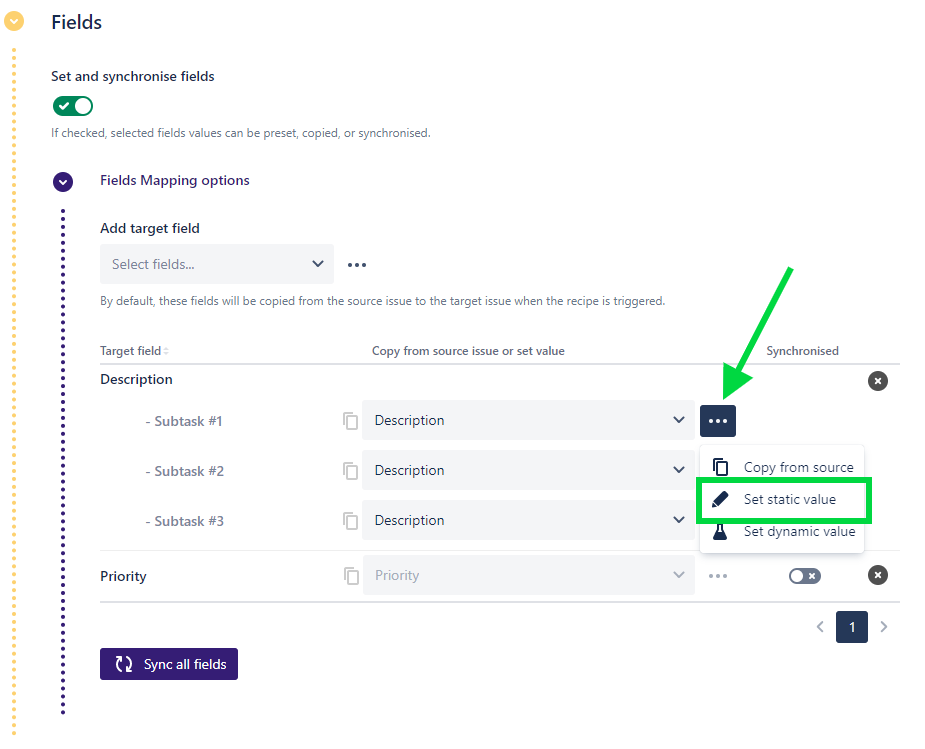Click the copy icon beside Subtask #2

coord(350,471)
